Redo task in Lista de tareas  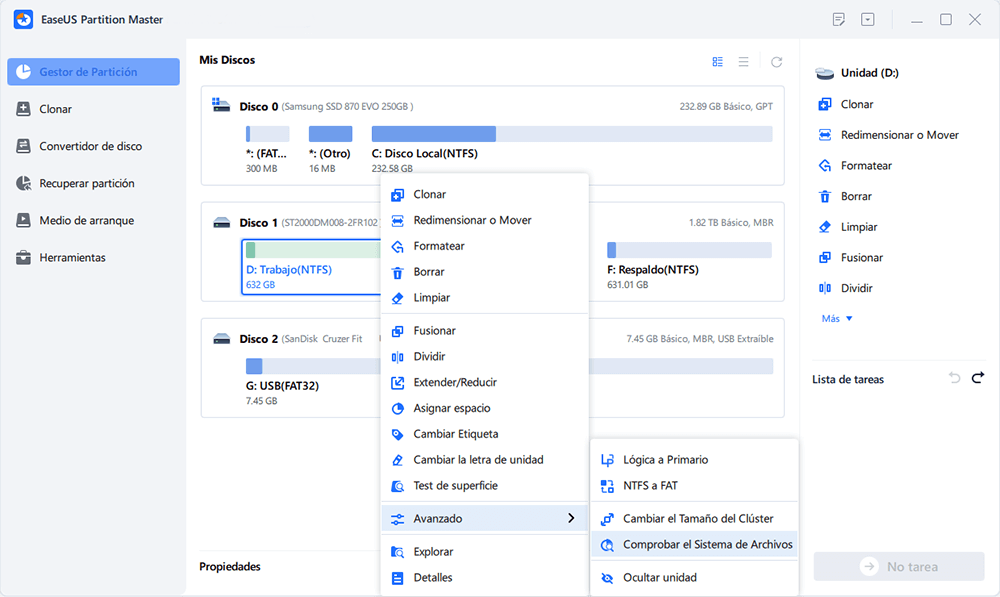point(978,378)
